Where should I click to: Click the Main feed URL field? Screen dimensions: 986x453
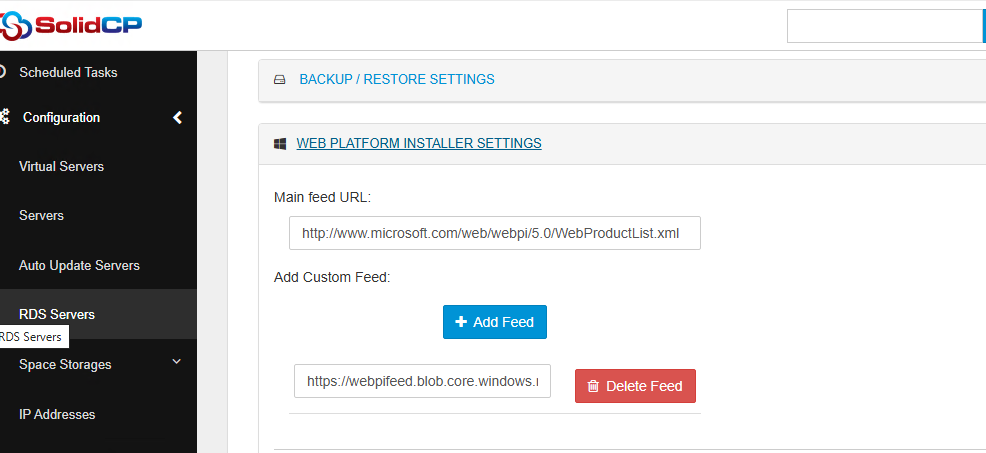click(x=494, y=233)
